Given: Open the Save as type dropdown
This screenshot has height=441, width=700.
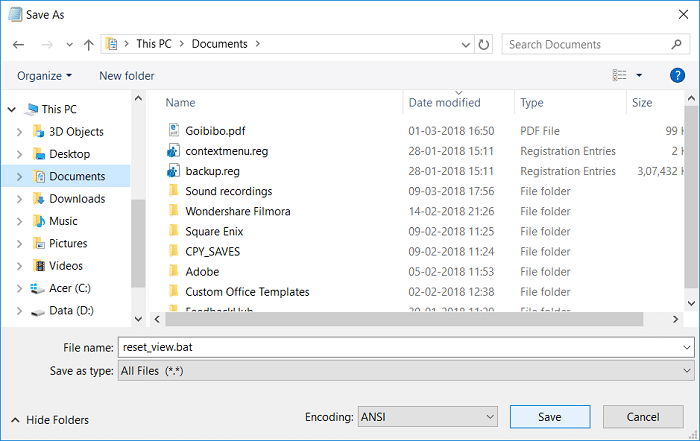Looking at the screenshot, I should coord(405,371).
